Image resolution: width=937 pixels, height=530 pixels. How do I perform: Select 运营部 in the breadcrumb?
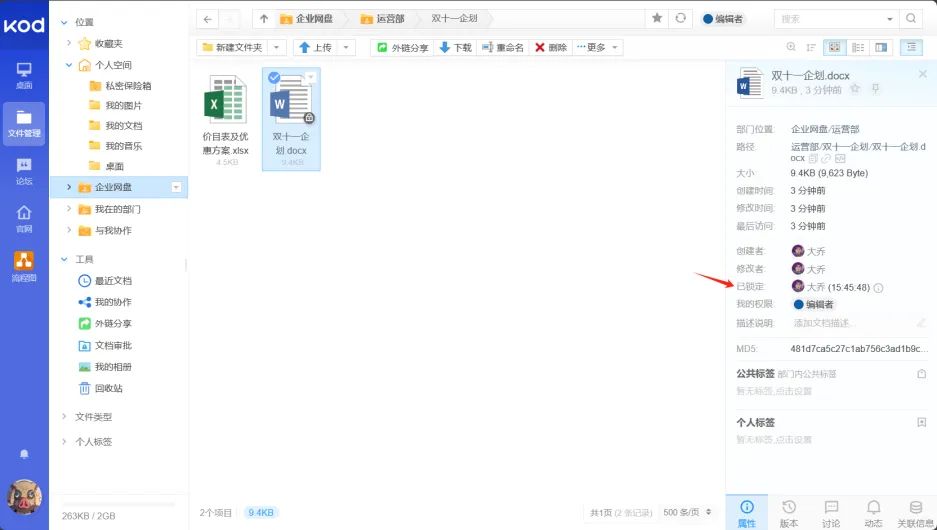382,19
